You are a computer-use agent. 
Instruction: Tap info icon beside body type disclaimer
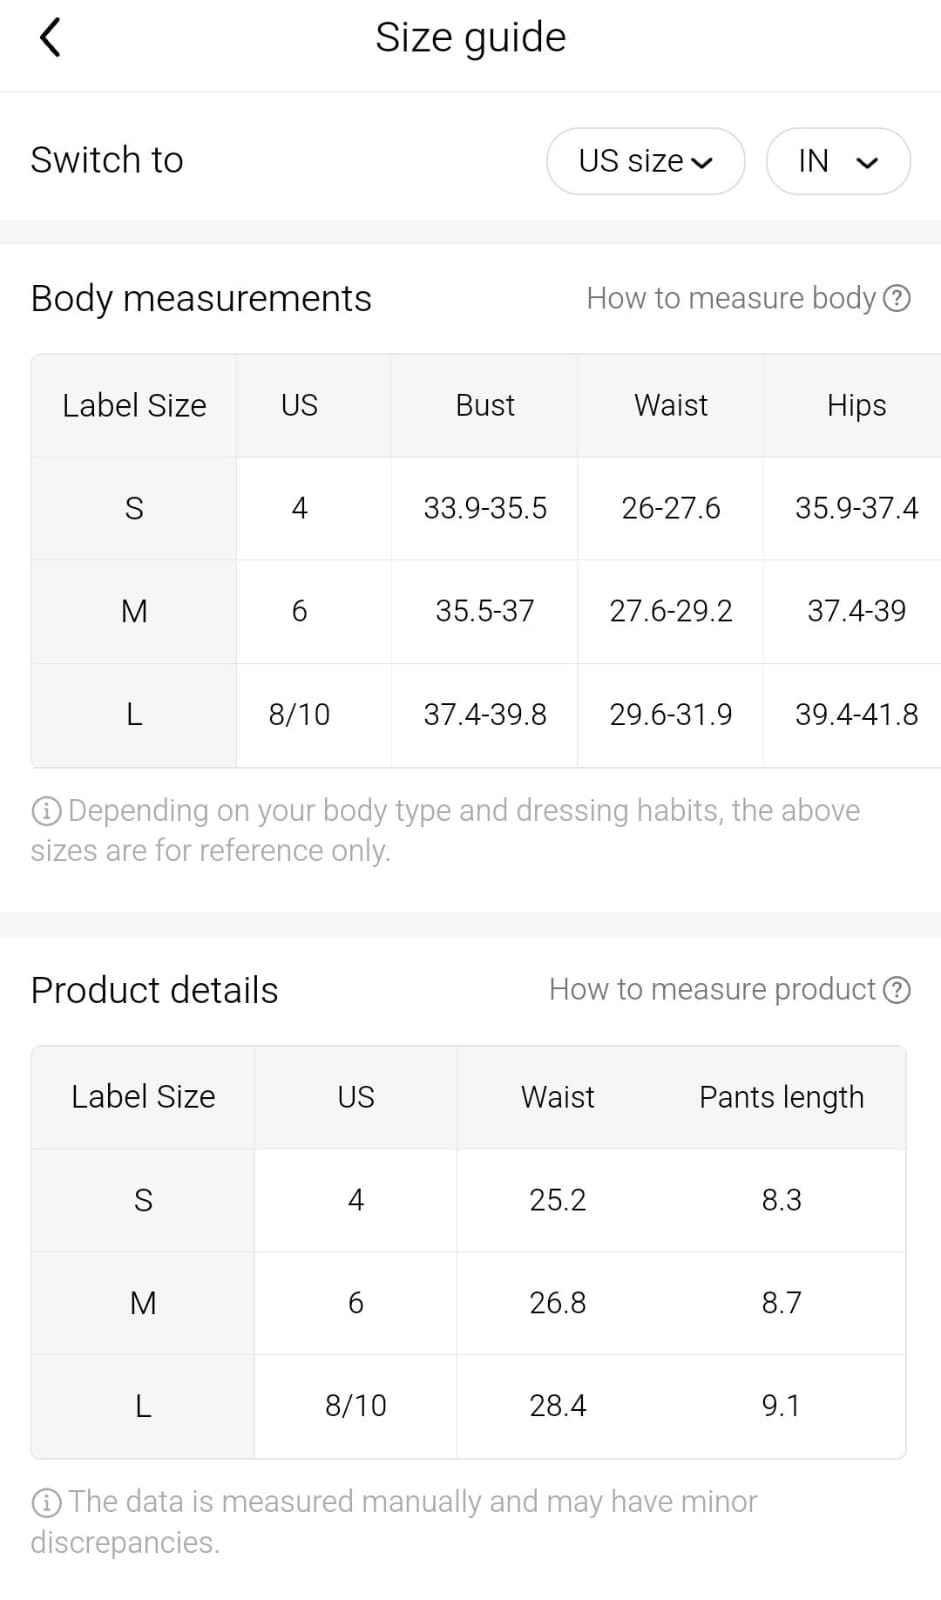pos(46,811)
